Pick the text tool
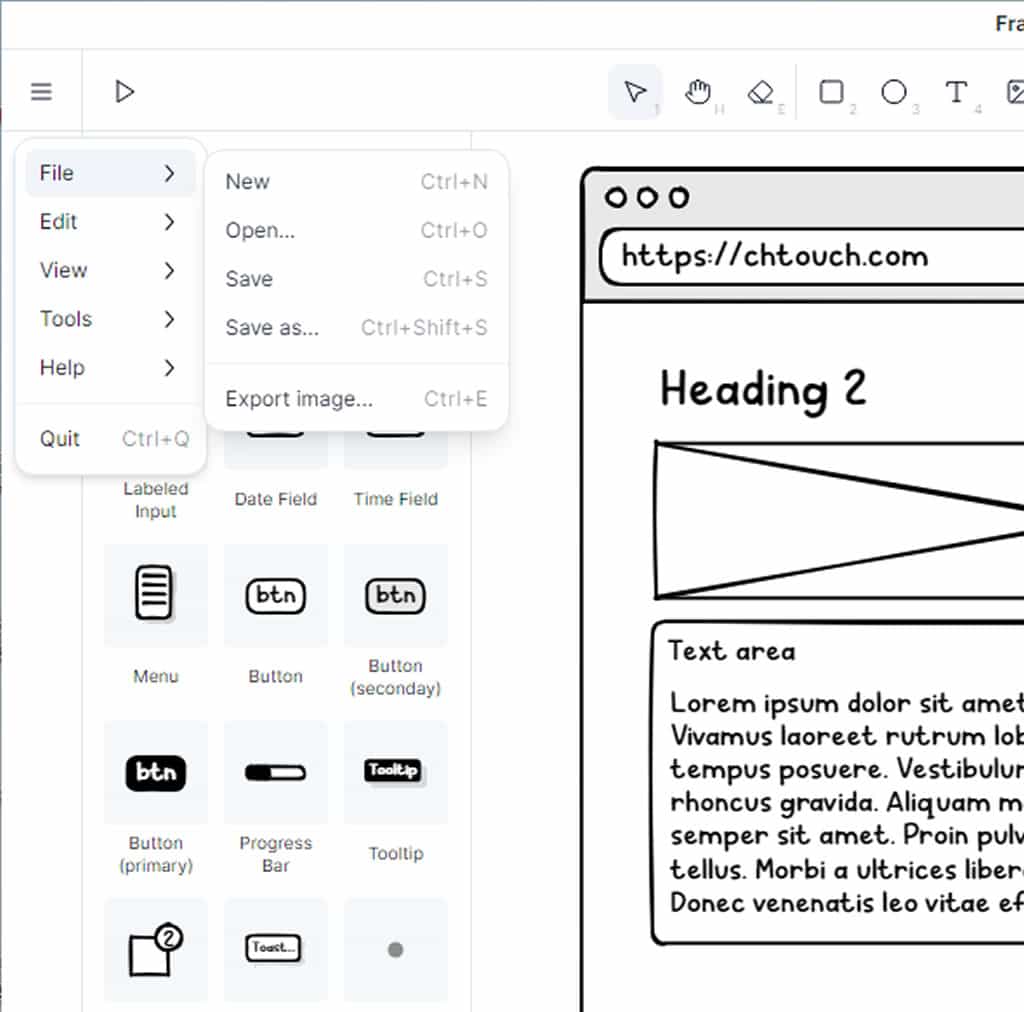Screen dimensions: 1024x1012 (956, 91)
